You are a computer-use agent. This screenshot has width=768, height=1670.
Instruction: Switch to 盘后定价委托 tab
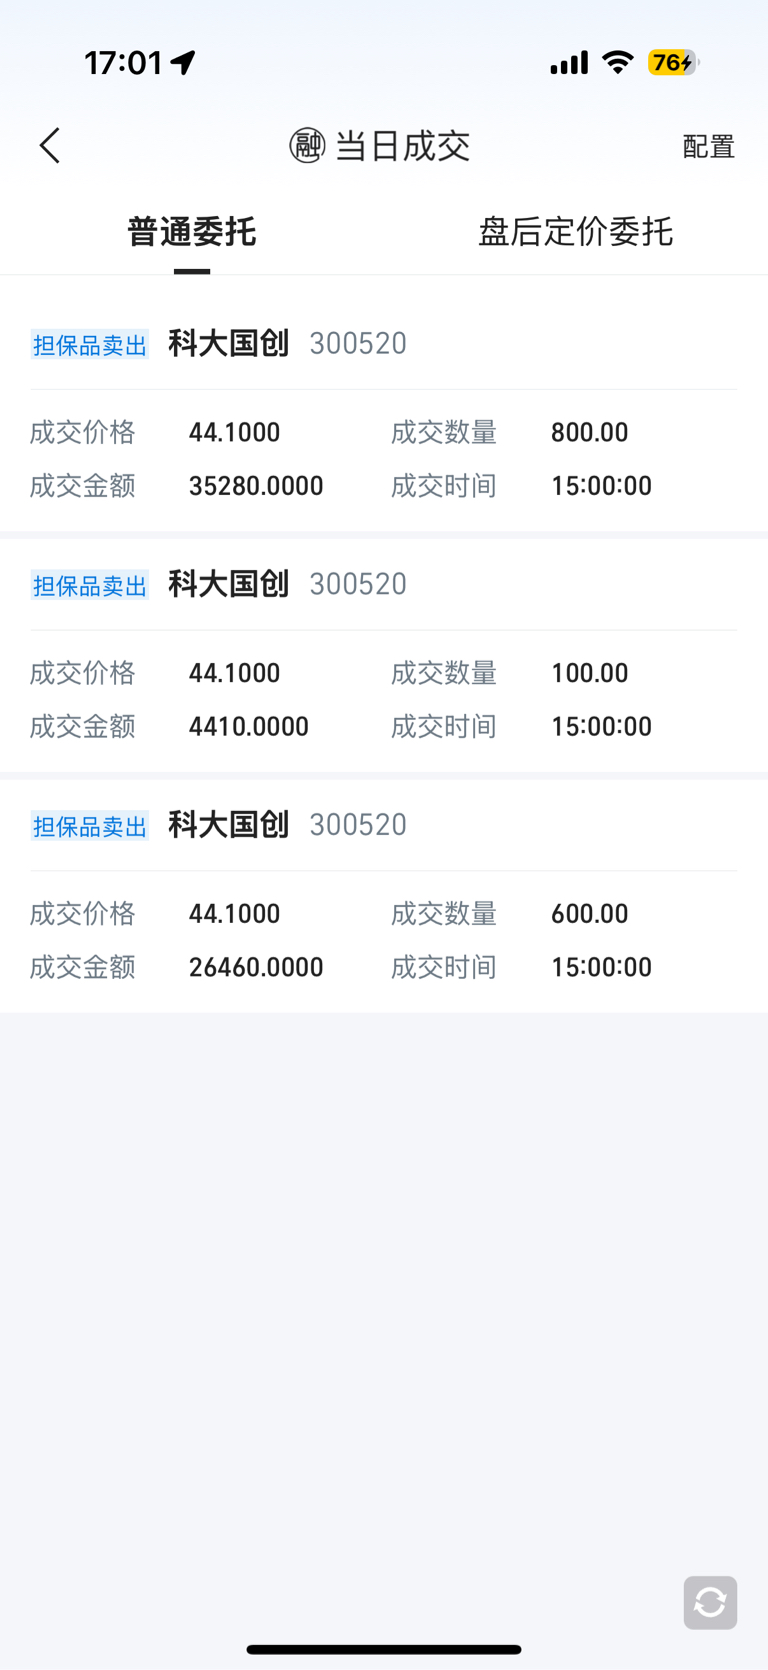click(575, 232)
